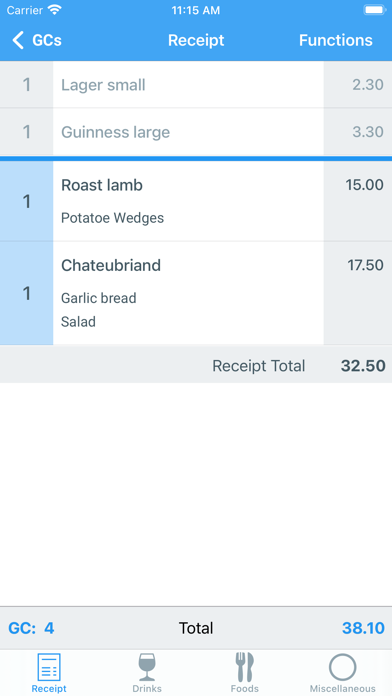Tap the quantity cell of Roast lamb

(27, 201)
